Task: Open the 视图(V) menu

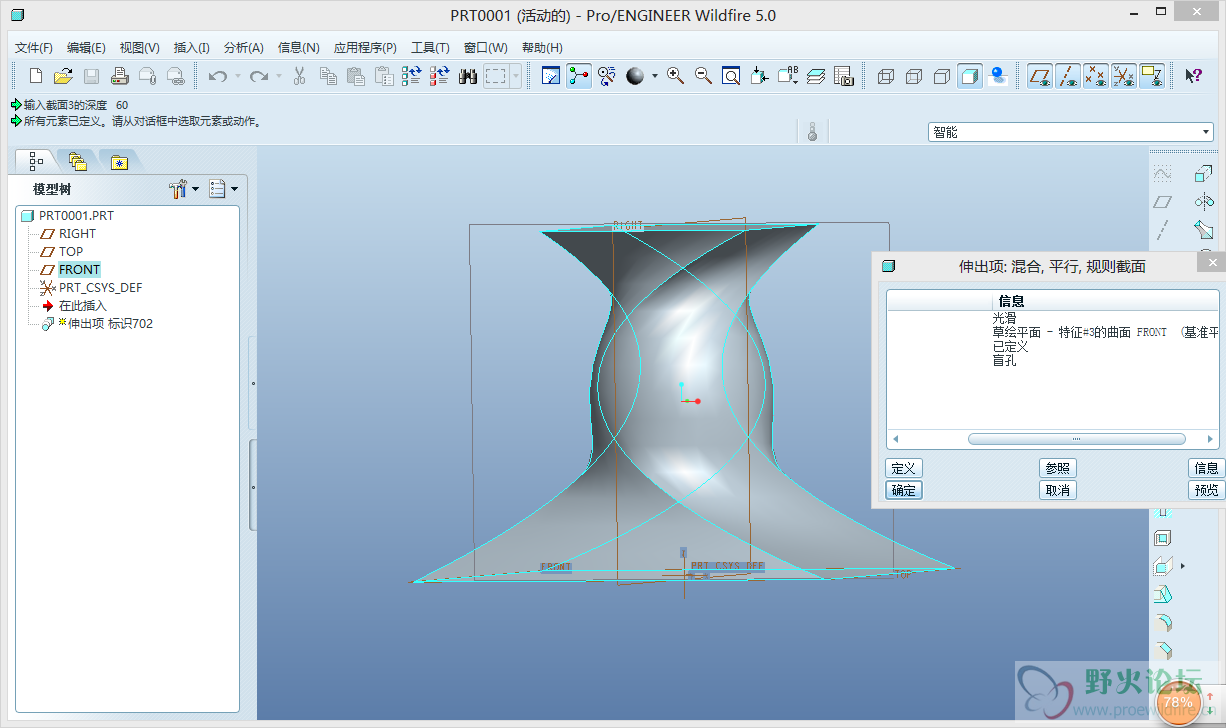Action: pyautogui.click(x=140, y=47)
